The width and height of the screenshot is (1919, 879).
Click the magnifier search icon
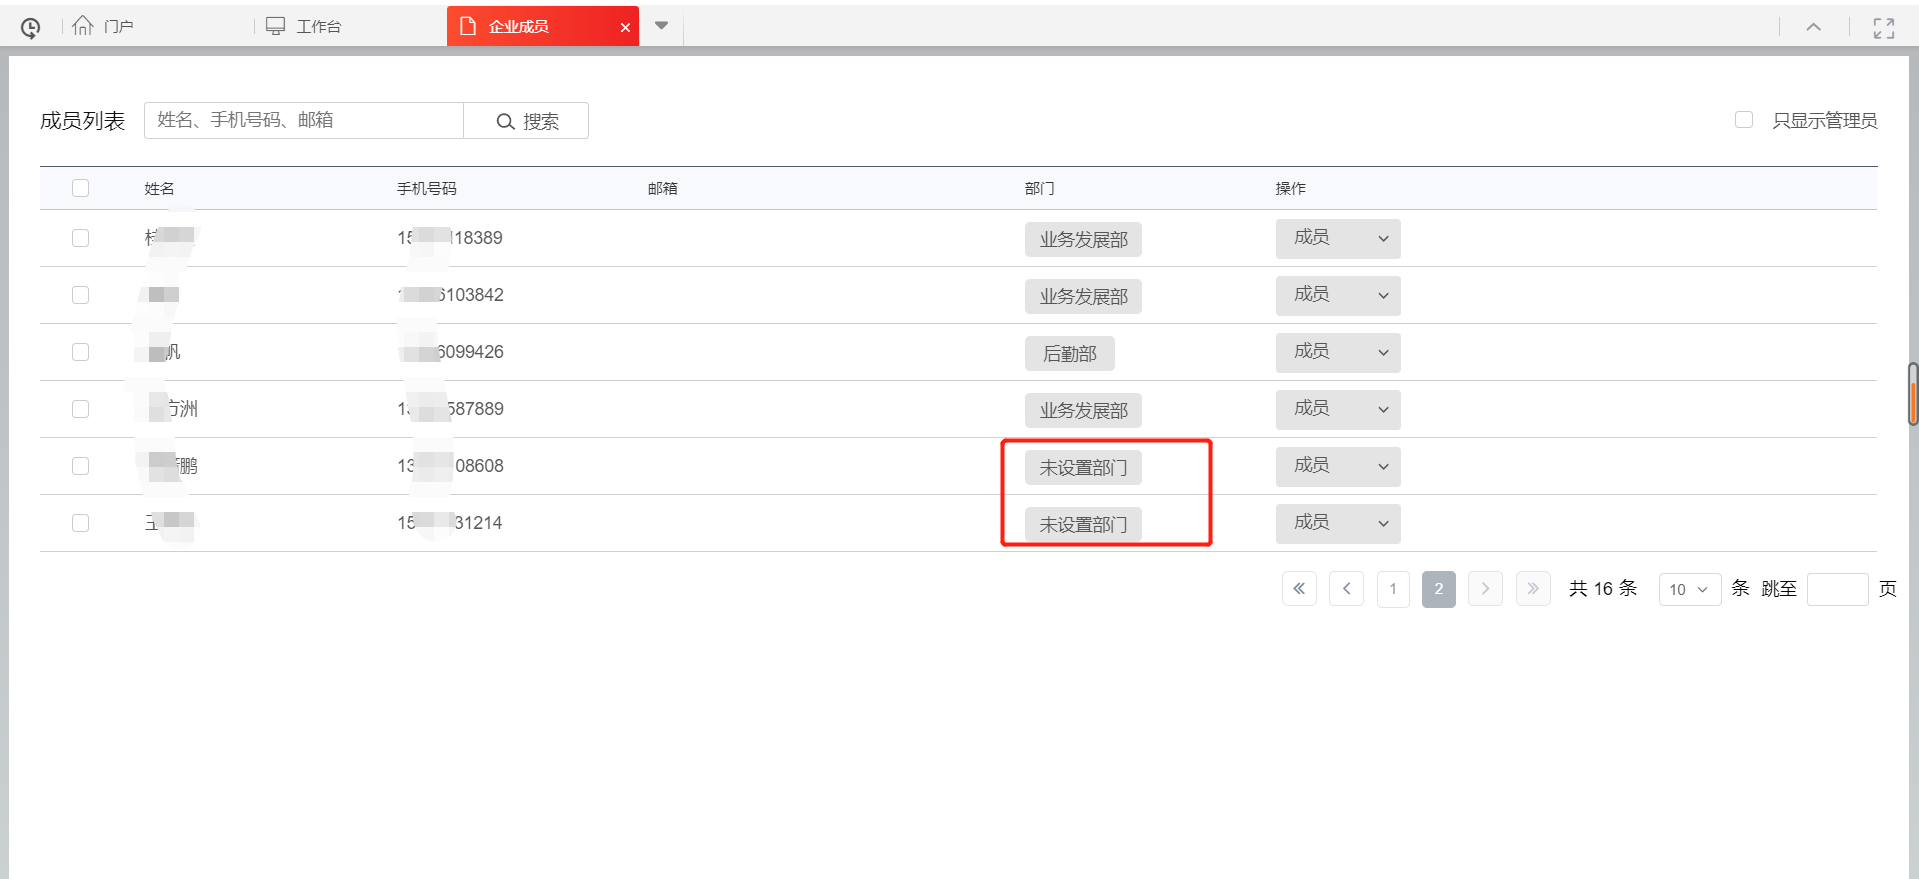[506, 121]
